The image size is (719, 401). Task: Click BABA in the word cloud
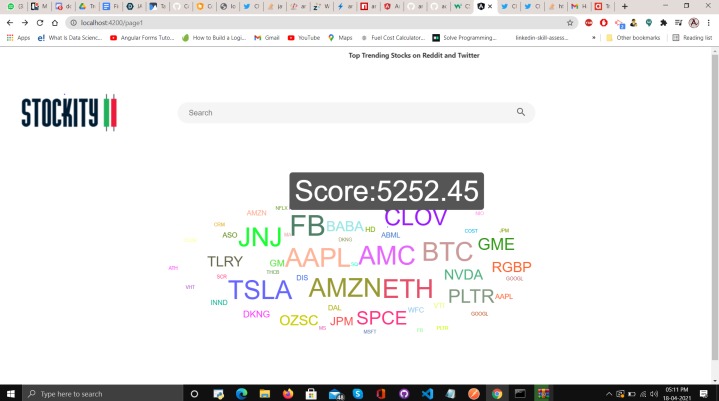coord(345,226)
